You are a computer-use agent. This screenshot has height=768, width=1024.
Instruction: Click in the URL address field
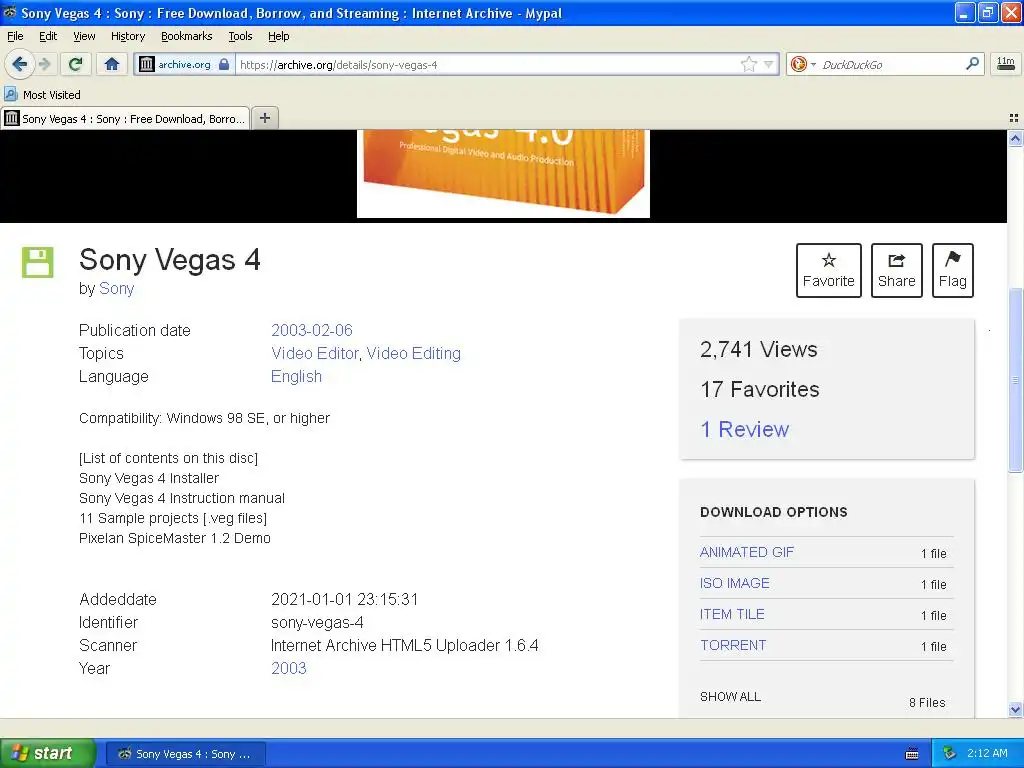pos(487,64)
